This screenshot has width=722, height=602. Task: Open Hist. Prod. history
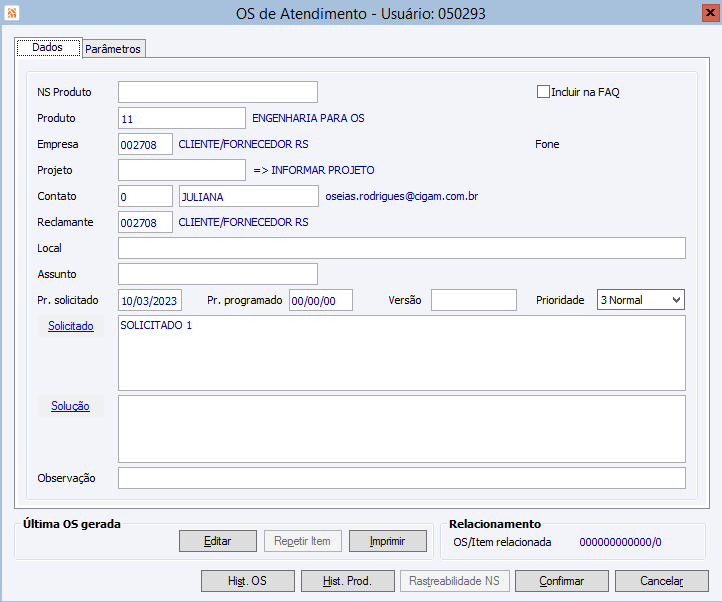348,581
